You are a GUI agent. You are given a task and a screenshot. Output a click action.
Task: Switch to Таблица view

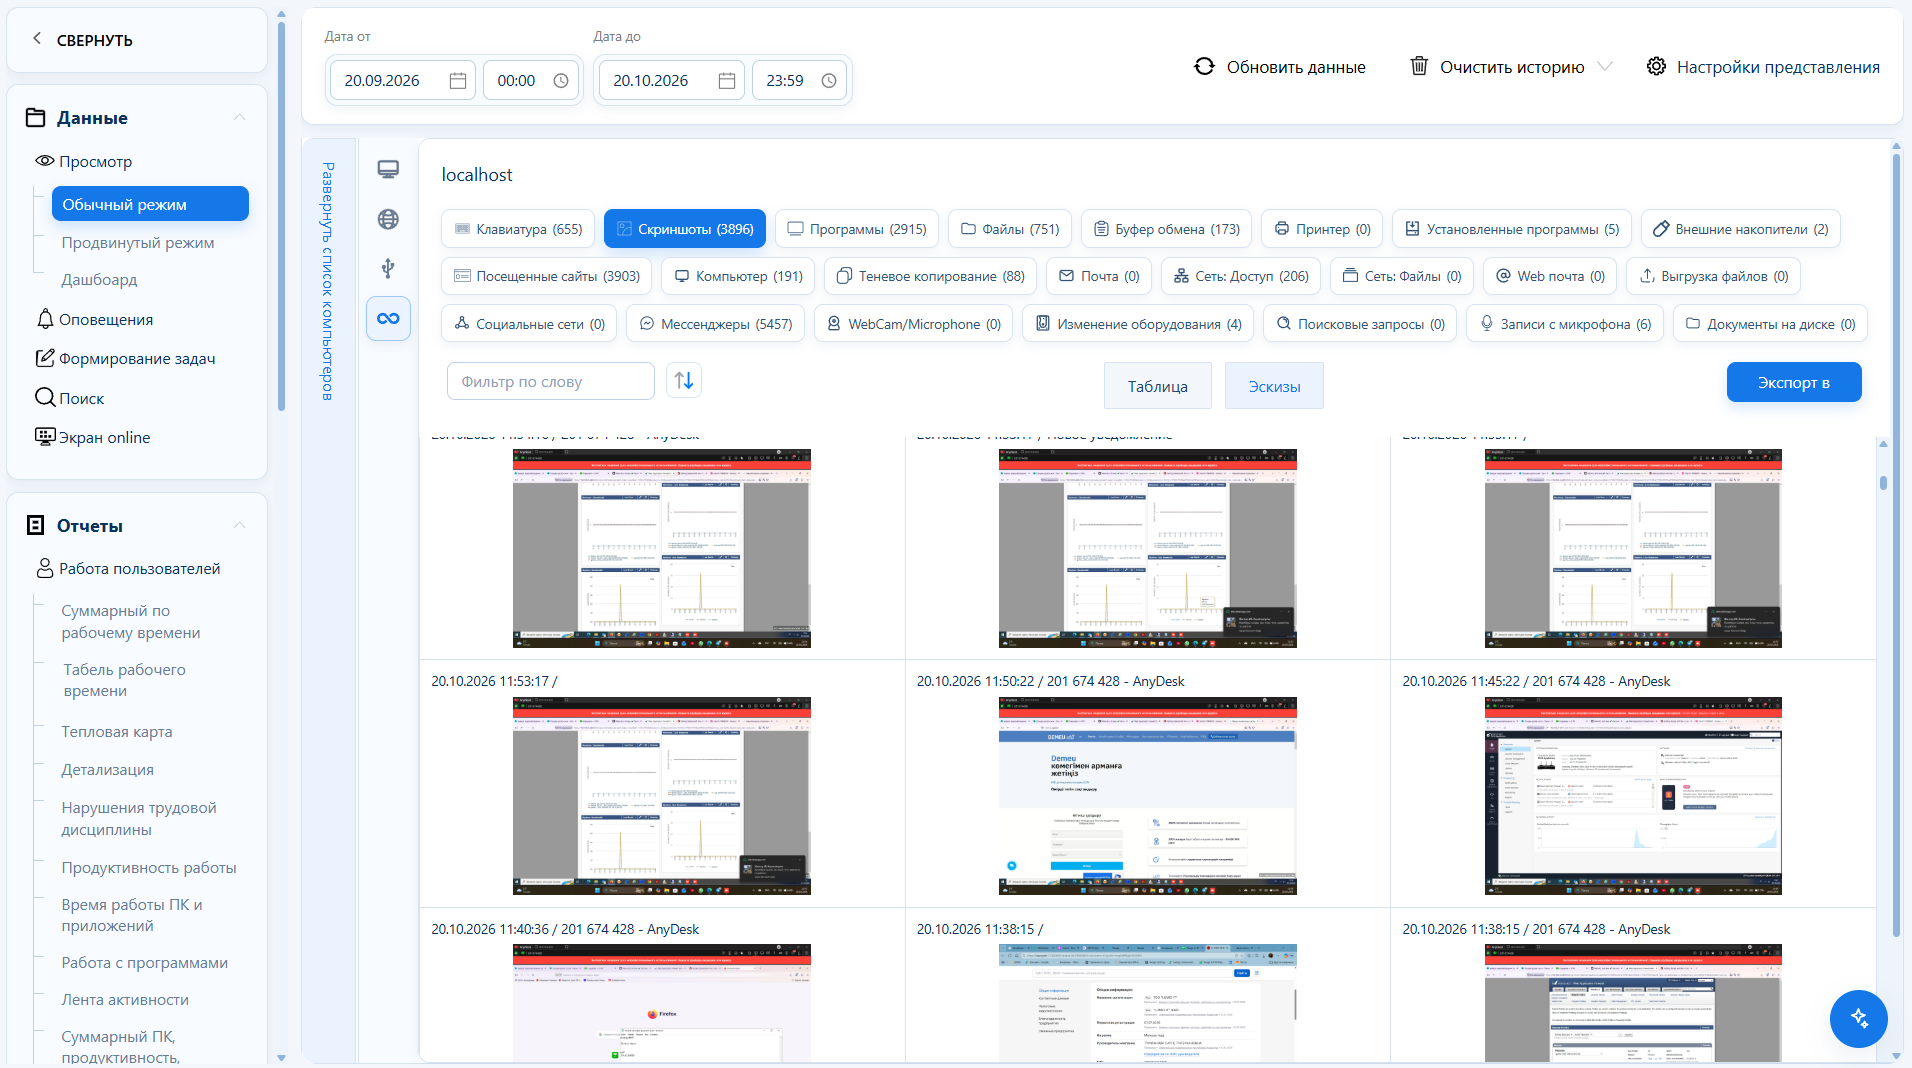[x=1157, y=386]
